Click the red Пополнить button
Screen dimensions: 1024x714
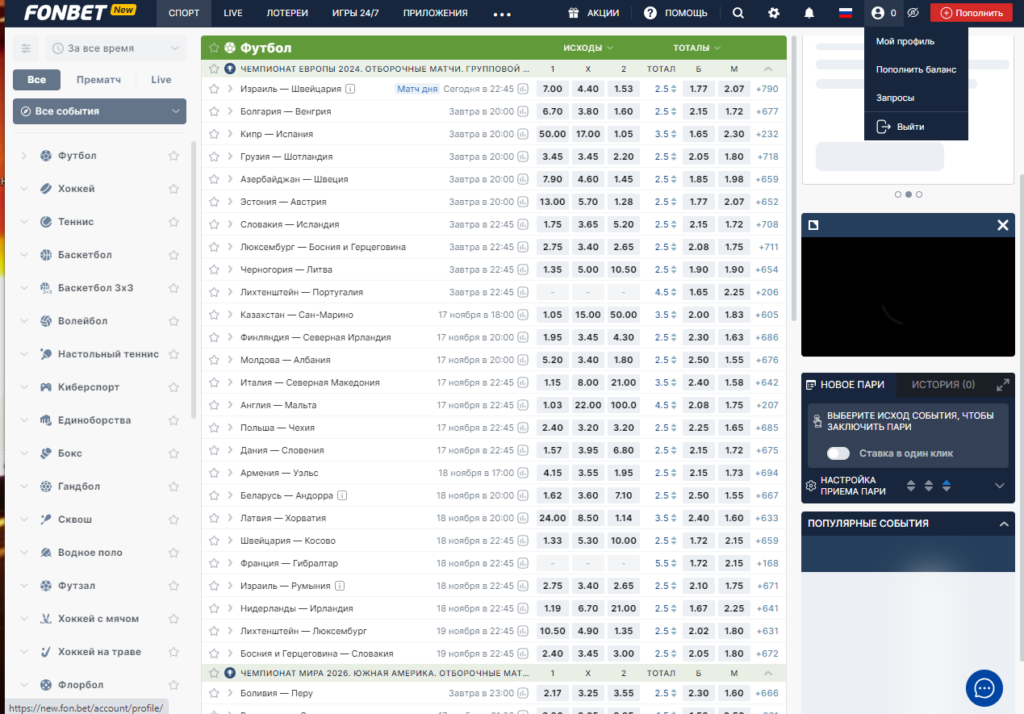coord(972,13)
